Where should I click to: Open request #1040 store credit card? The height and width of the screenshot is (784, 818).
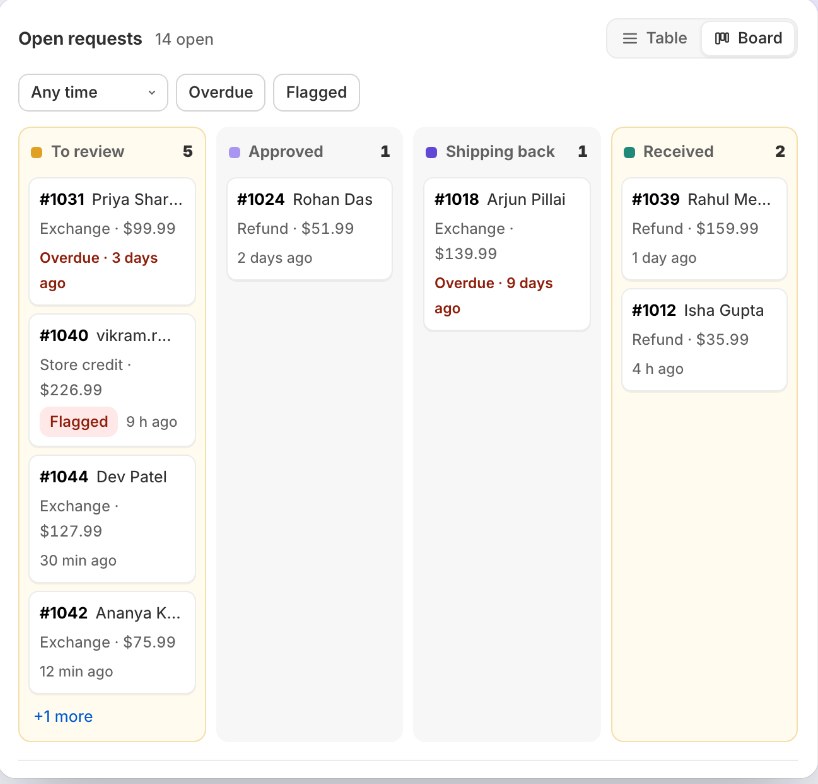coord(112,380)
